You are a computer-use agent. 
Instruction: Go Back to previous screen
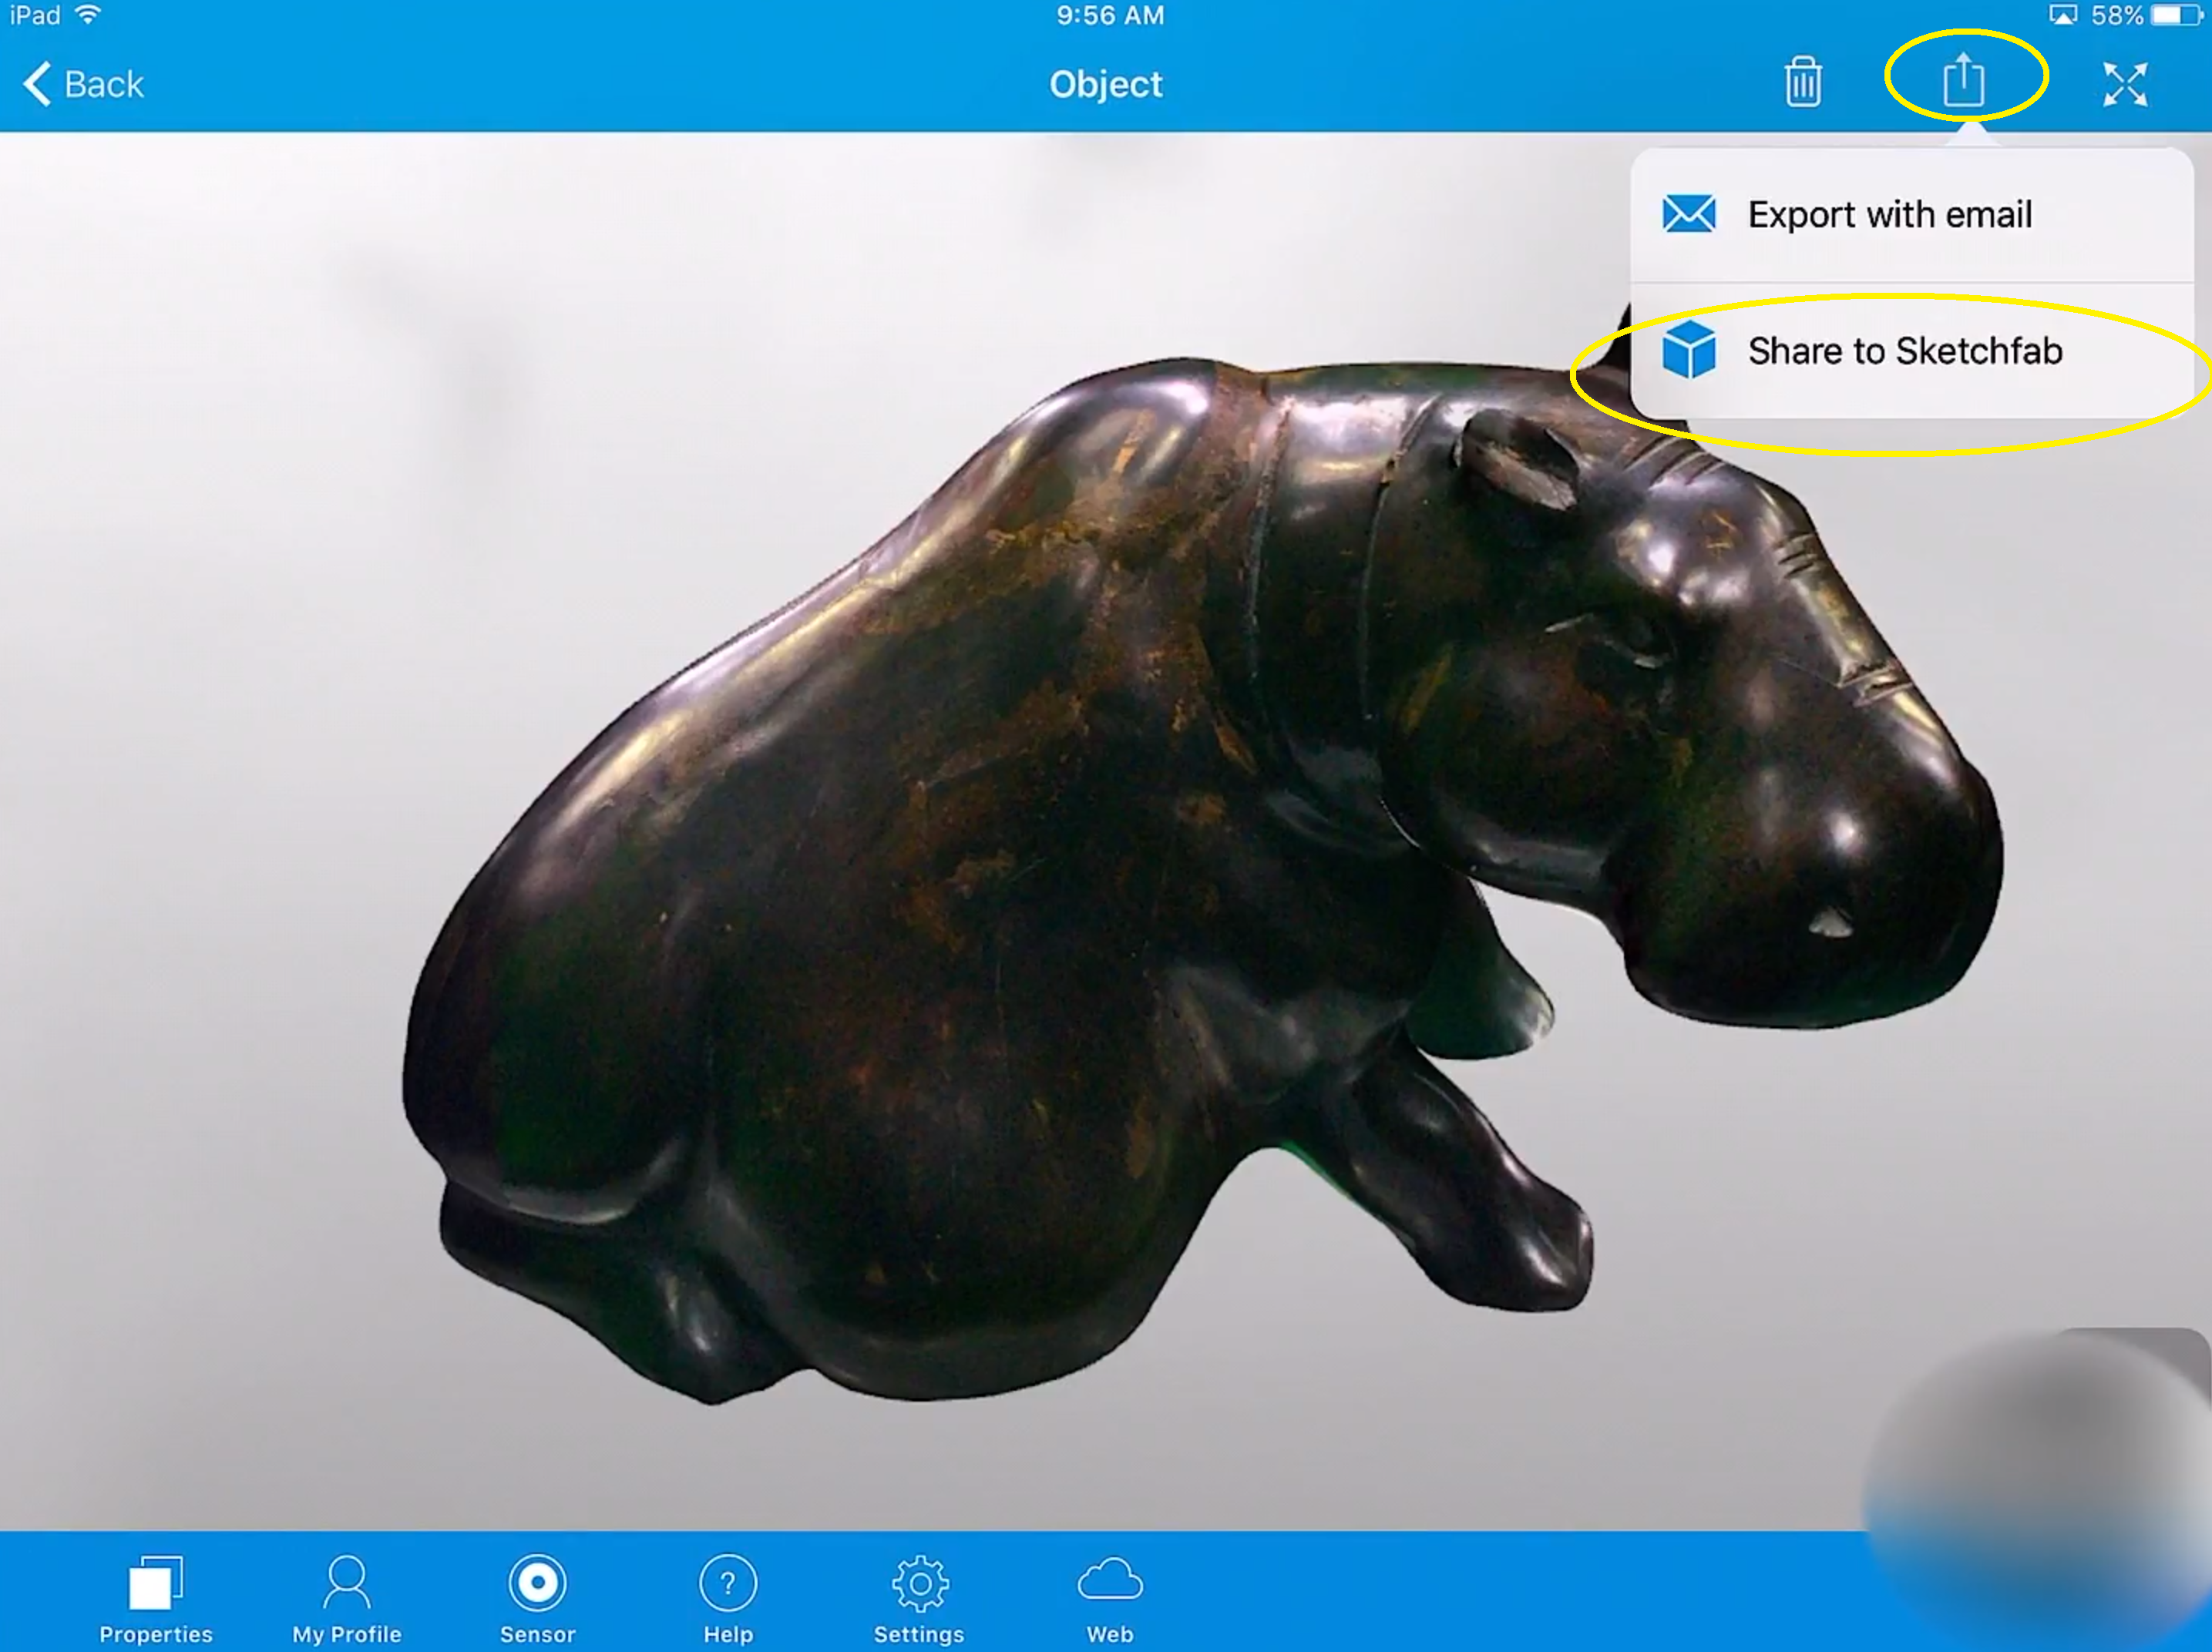pyautogui.click(x=103, y=84)
